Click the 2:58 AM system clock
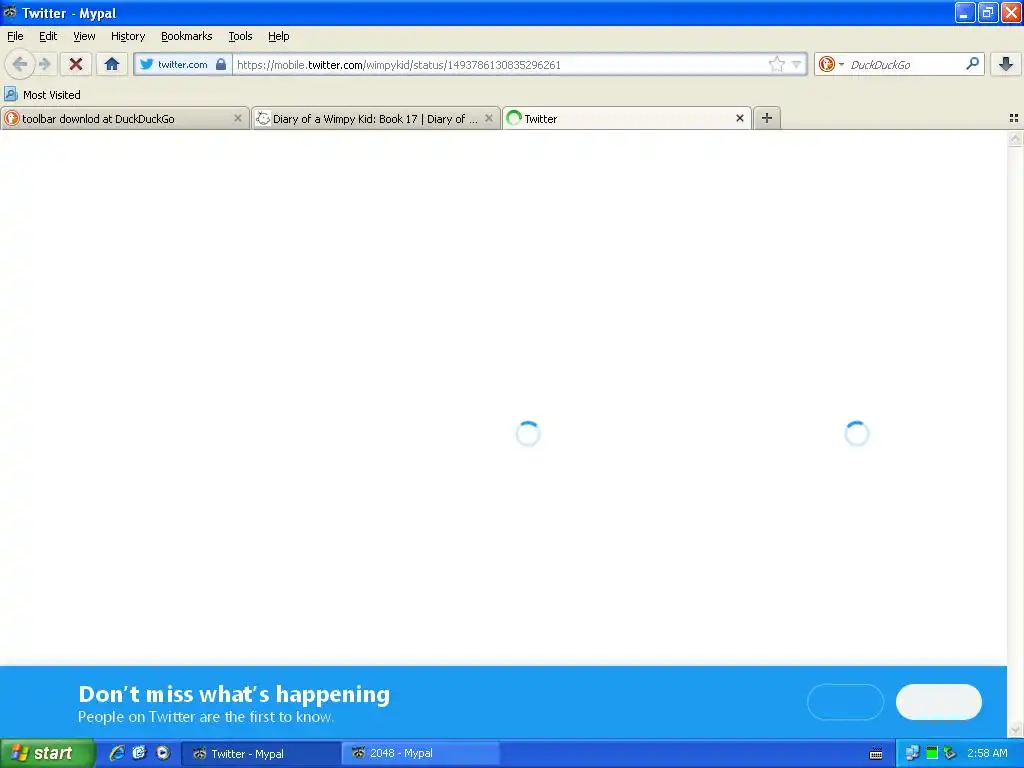The height and width of the screenshot is (768, 1024). (x=987, y=753)
